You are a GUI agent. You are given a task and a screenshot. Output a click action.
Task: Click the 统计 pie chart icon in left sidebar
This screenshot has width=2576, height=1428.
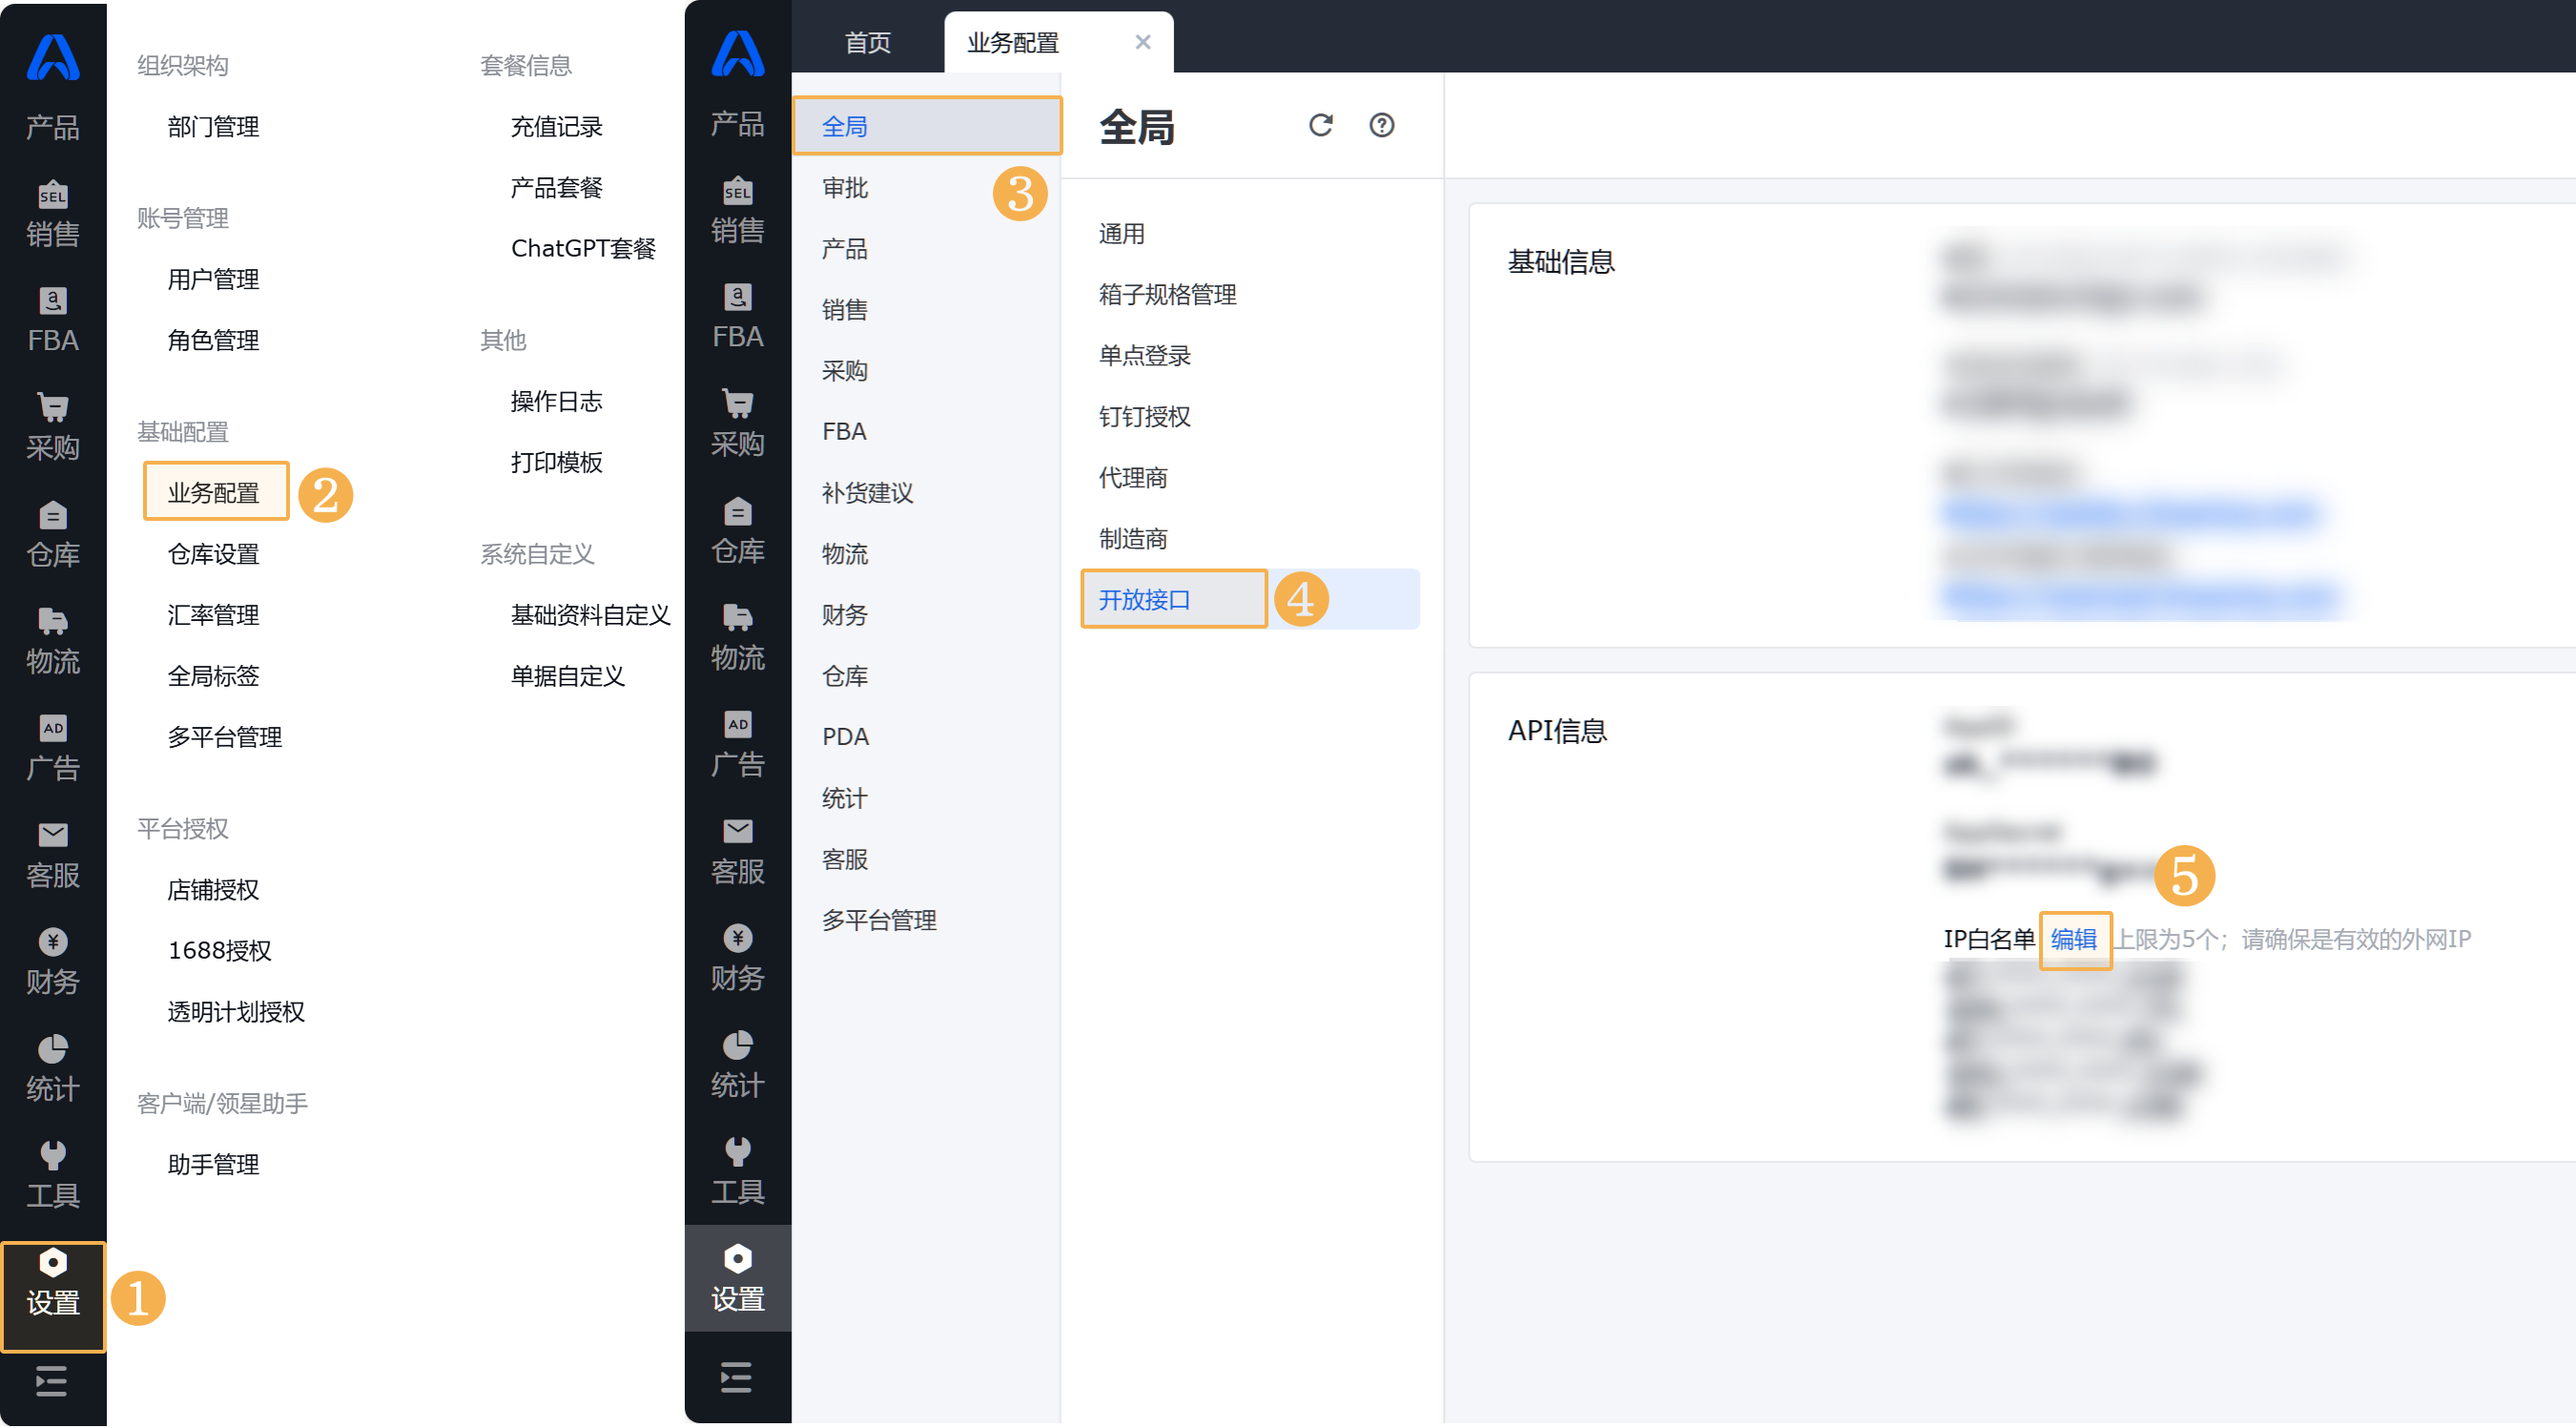[52, 1050]
